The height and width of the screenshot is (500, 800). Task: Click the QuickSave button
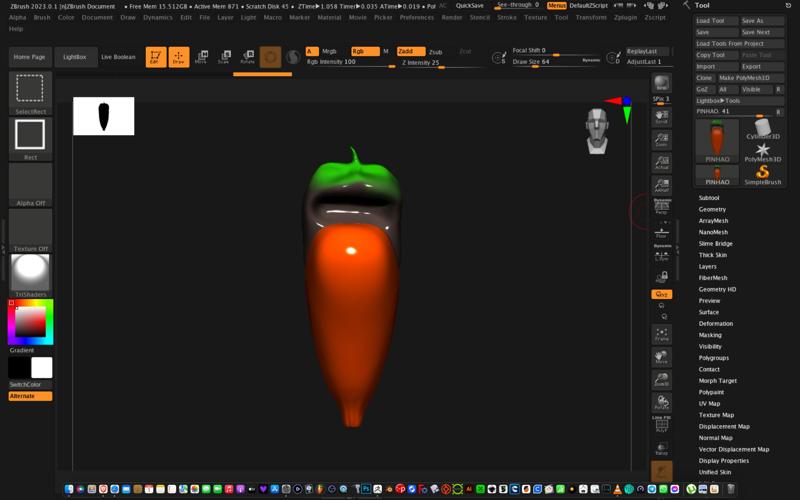(469, 6)
